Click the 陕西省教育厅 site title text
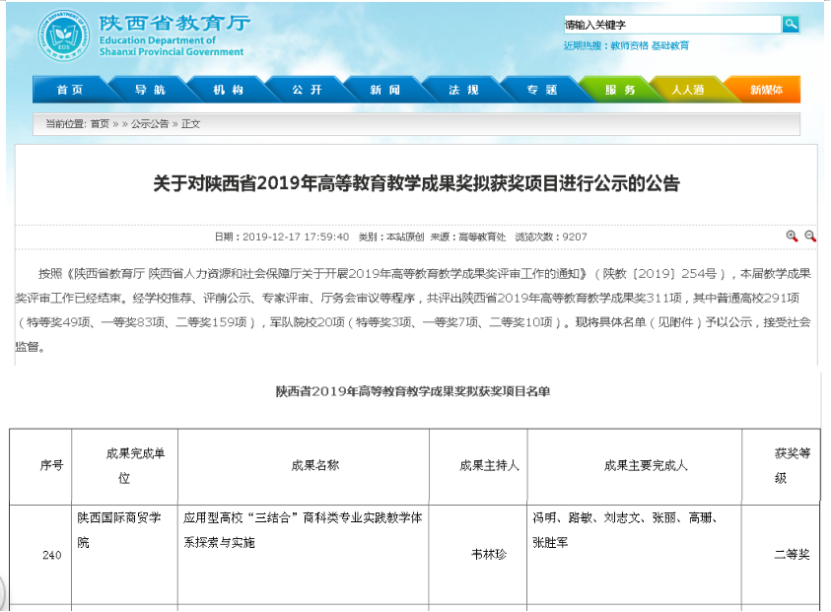This screenshot has height=612, width=831. [175, 23]
